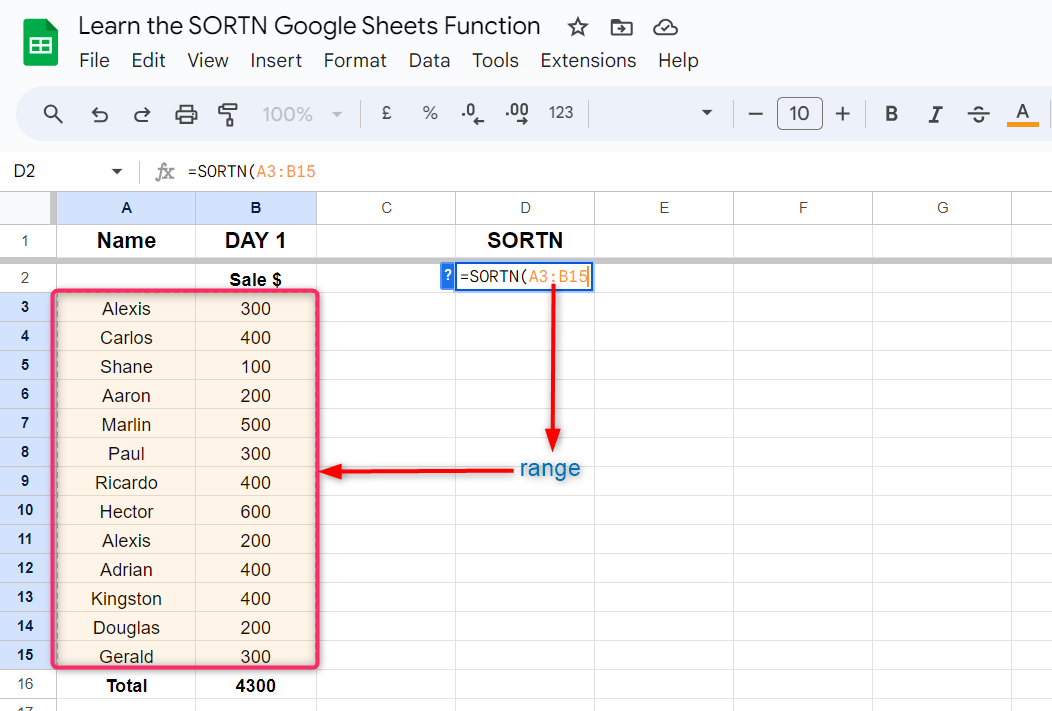Select the cell containing "Hector"
1052x711 pixels.
pos(126,512)
